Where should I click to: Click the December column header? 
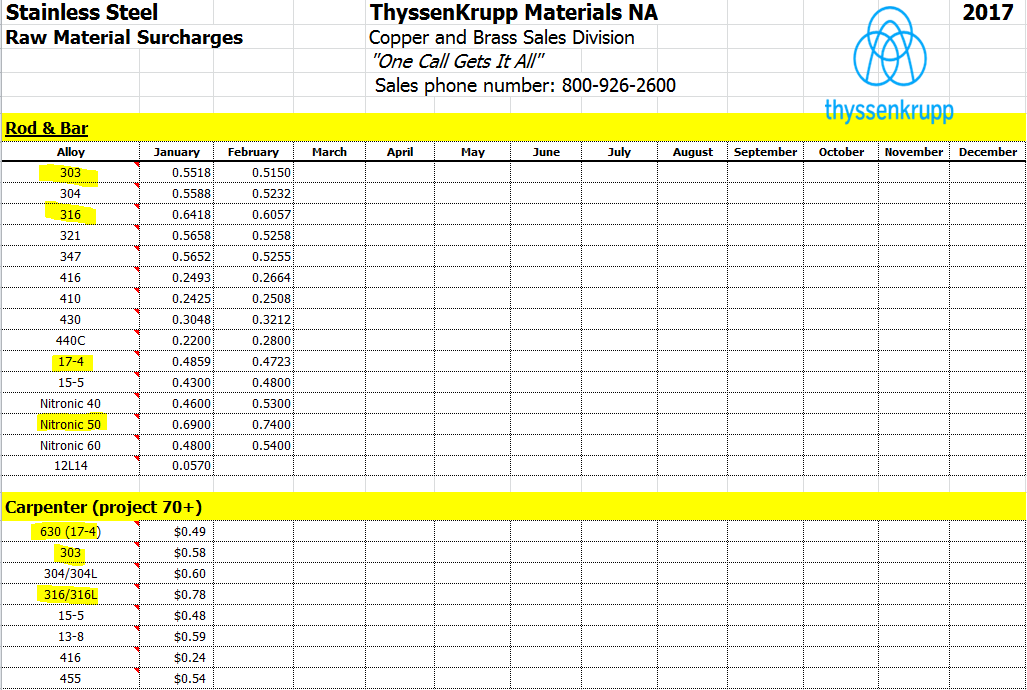click(x=988, y=151)
